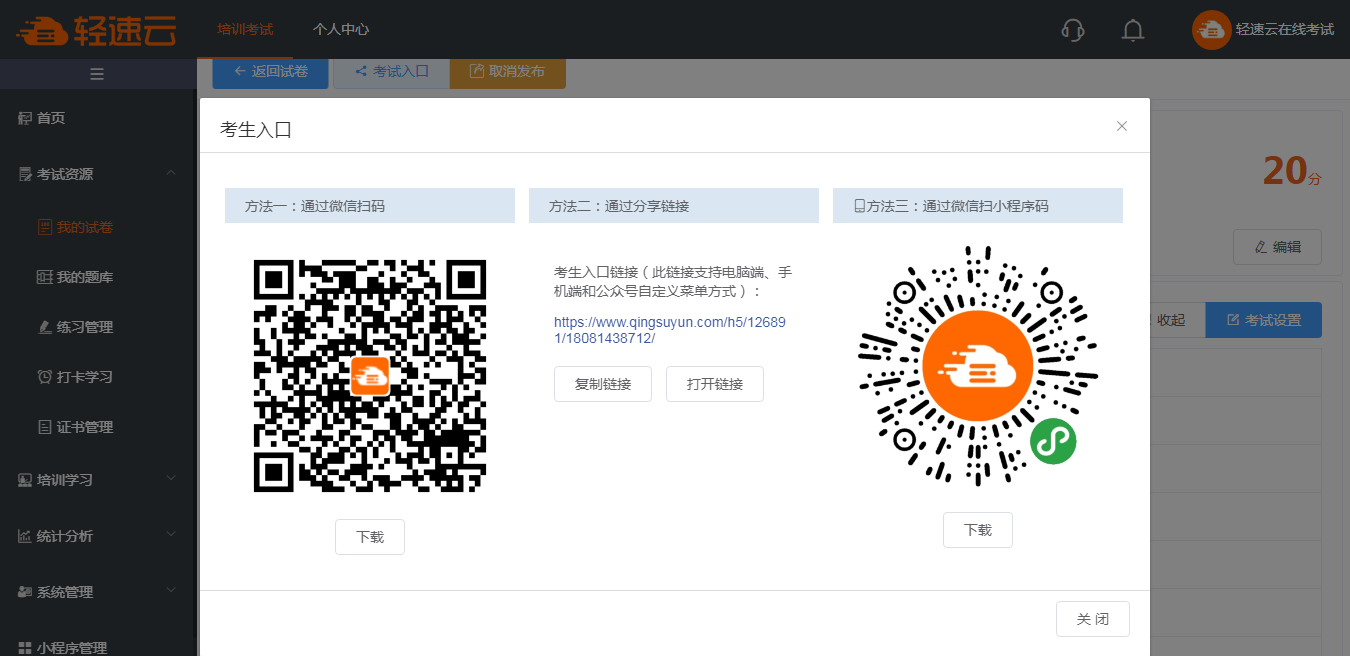Screen dimensions: 1350x656
Task: Expand the 考试资源 chevron
Action: click(x=171, y=173)
